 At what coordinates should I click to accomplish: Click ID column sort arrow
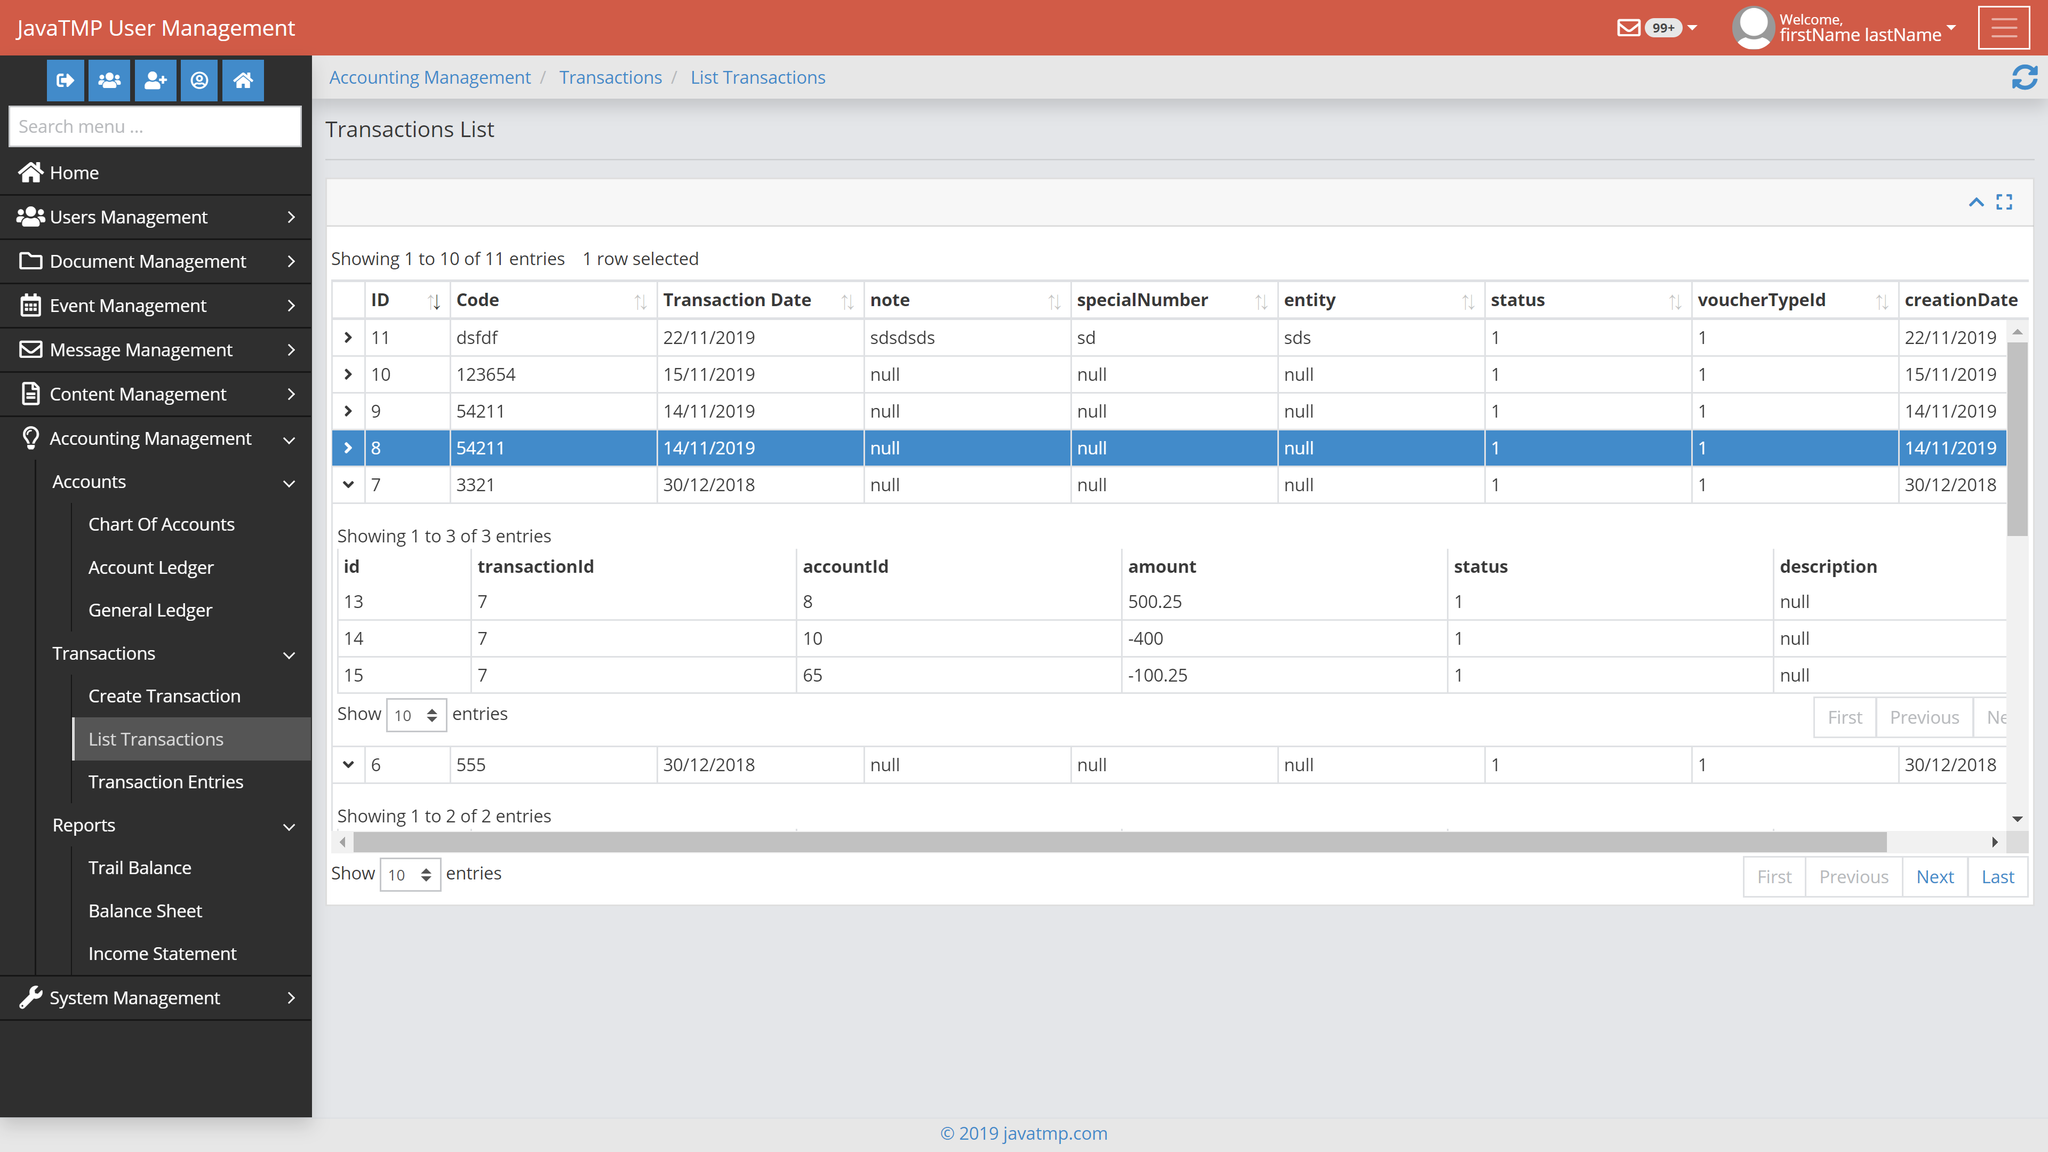[x=433, y=300]
